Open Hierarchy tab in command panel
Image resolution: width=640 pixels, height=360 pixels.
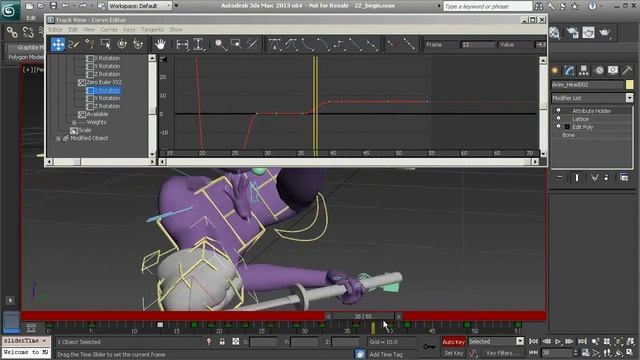pos(584,70)
